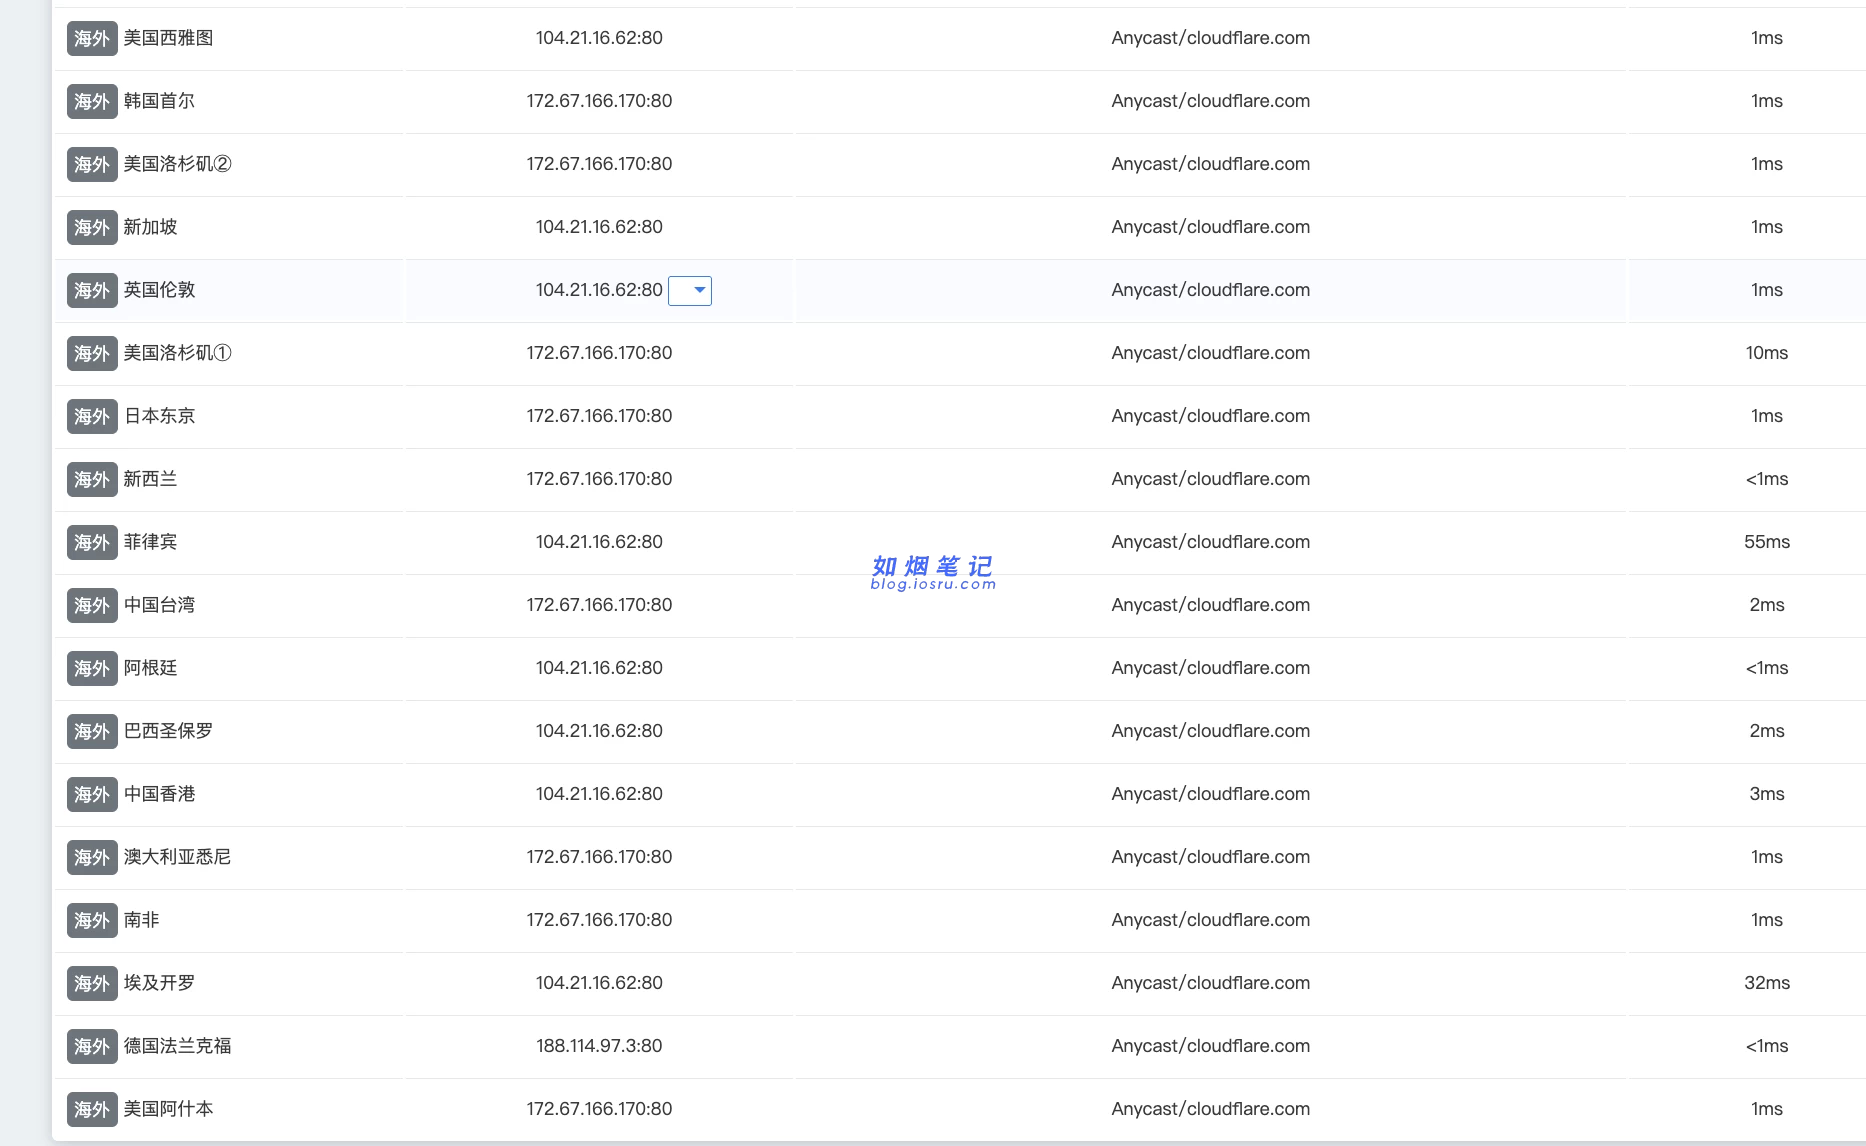Select the node name 美国洛杉矶①
The height and width of the screenshot is (1146, 1866).
pyautogui.click(x=177, y=353)
